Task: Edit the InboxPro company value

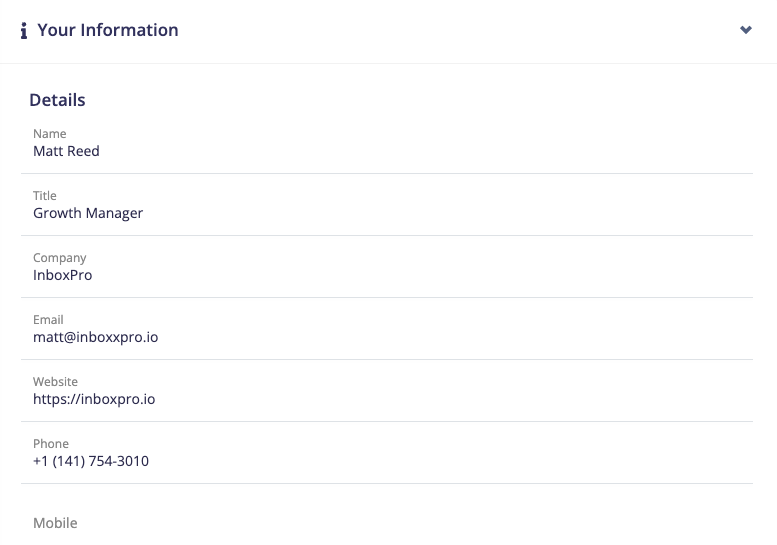Action: pos(62,275)
